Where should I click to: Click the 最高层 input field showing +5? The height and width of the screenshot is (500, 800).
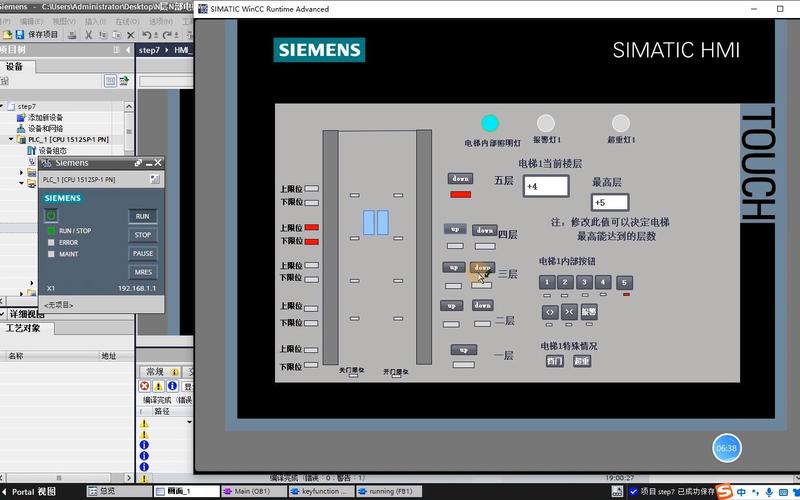[609, 202]
